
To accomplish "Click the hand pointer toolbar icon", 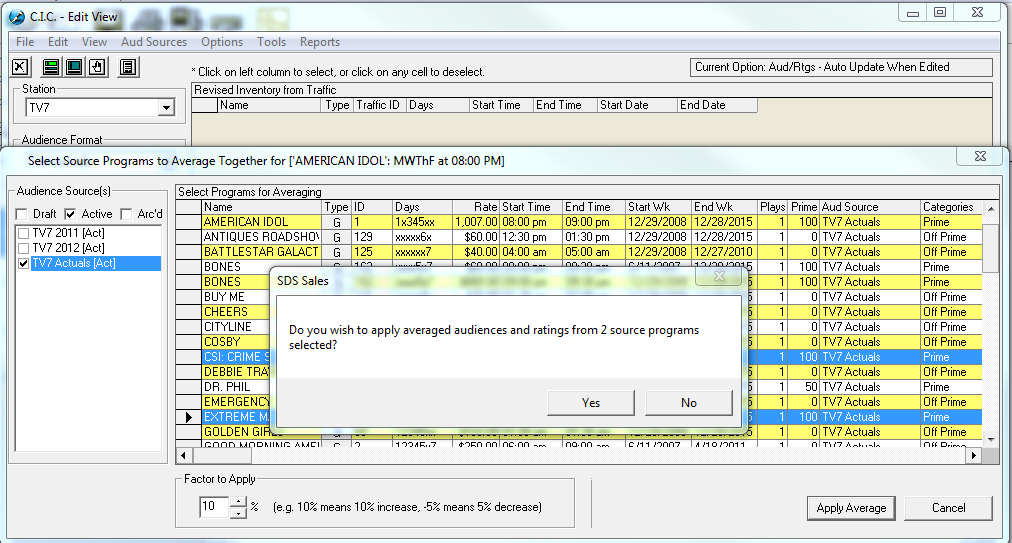I will [97, 67].
